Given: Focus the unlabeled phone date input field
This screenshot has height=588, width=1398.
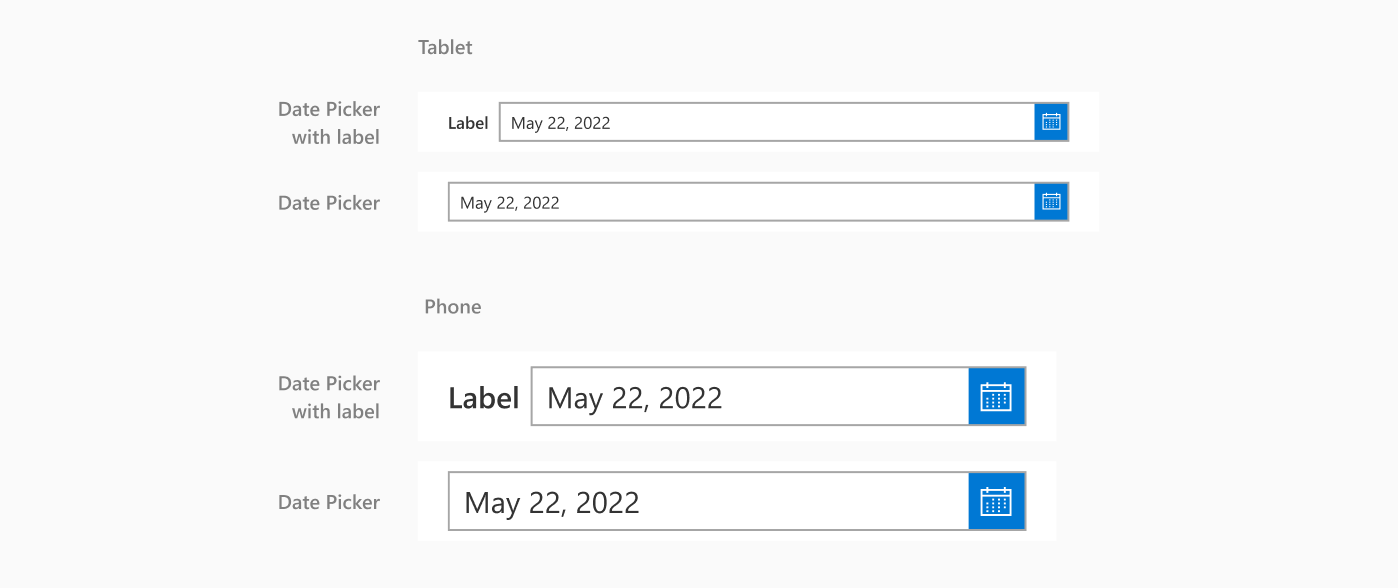Looking at the screenshot, I should tap(800, 501).
